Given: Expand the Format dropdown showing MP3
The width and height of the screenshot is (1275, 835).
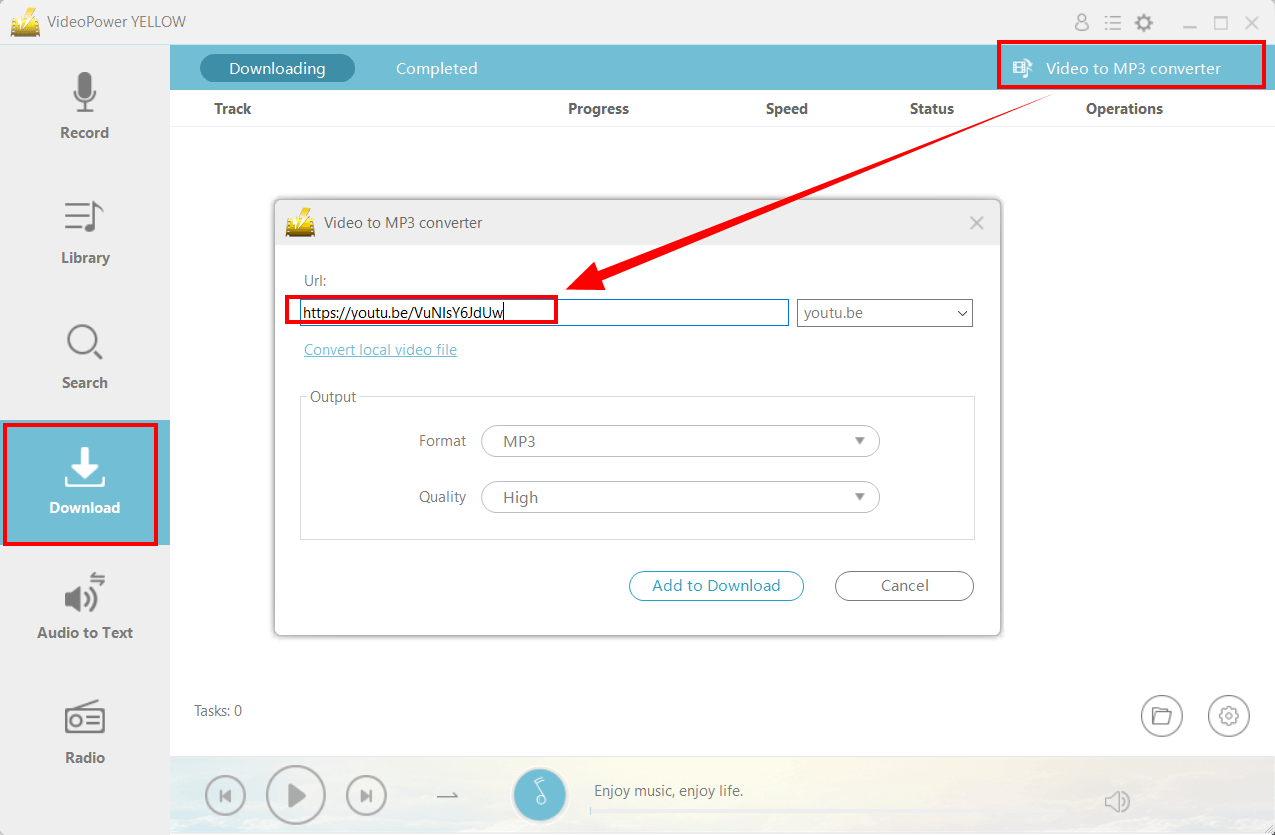Looking at the screenshot, I should pos(680,441).
